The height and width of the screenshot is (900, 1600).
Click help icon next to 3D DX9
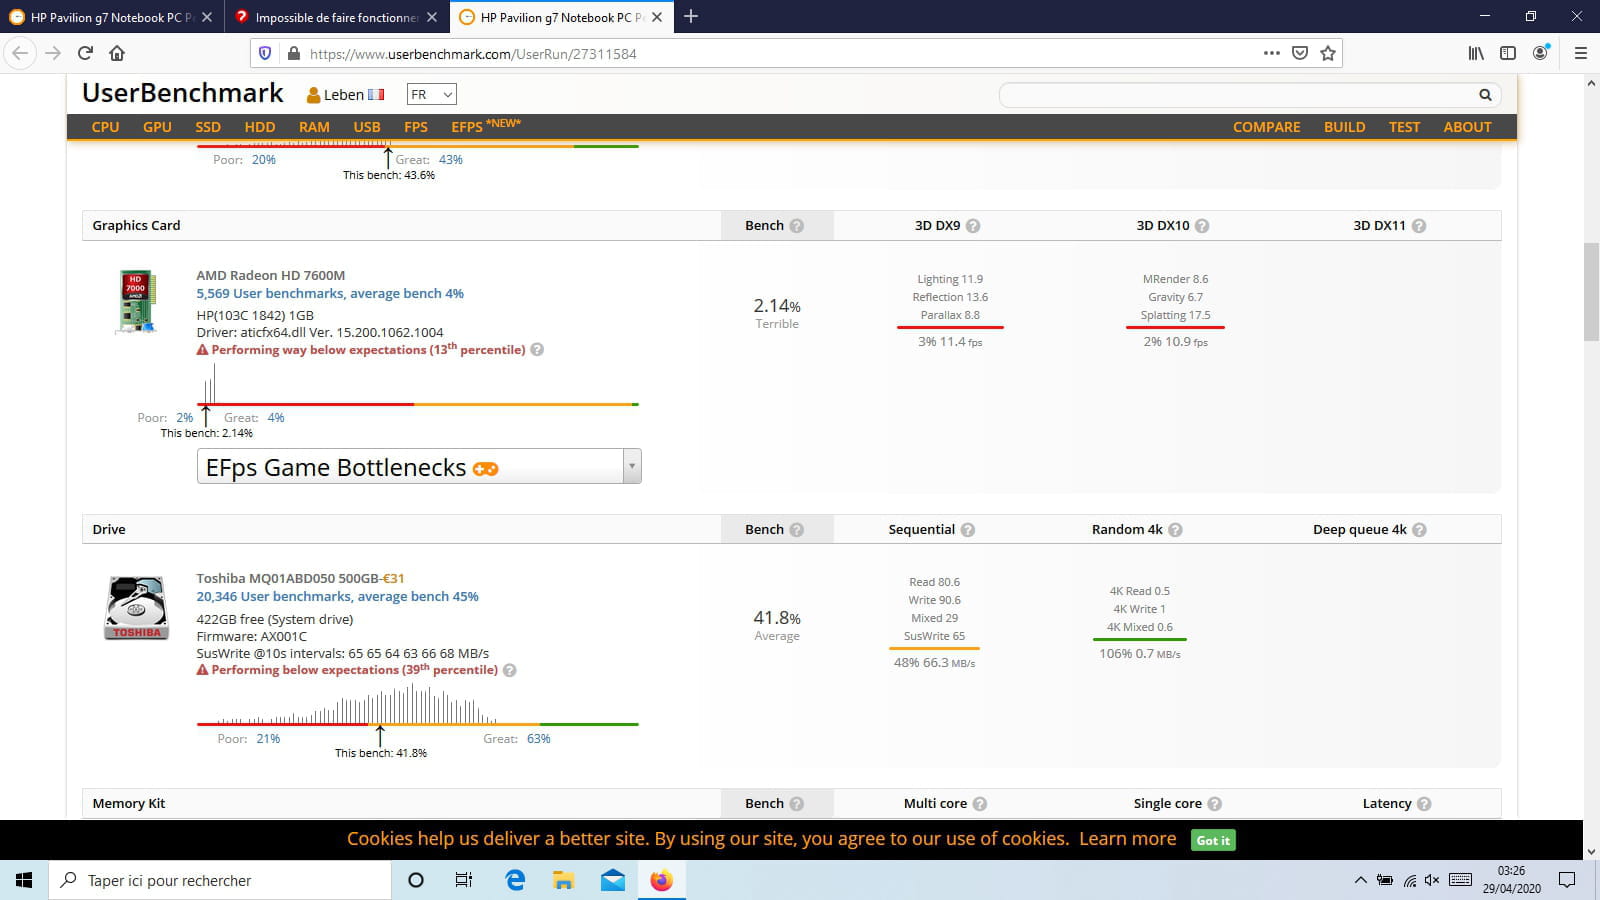click(x=973, y=226)
